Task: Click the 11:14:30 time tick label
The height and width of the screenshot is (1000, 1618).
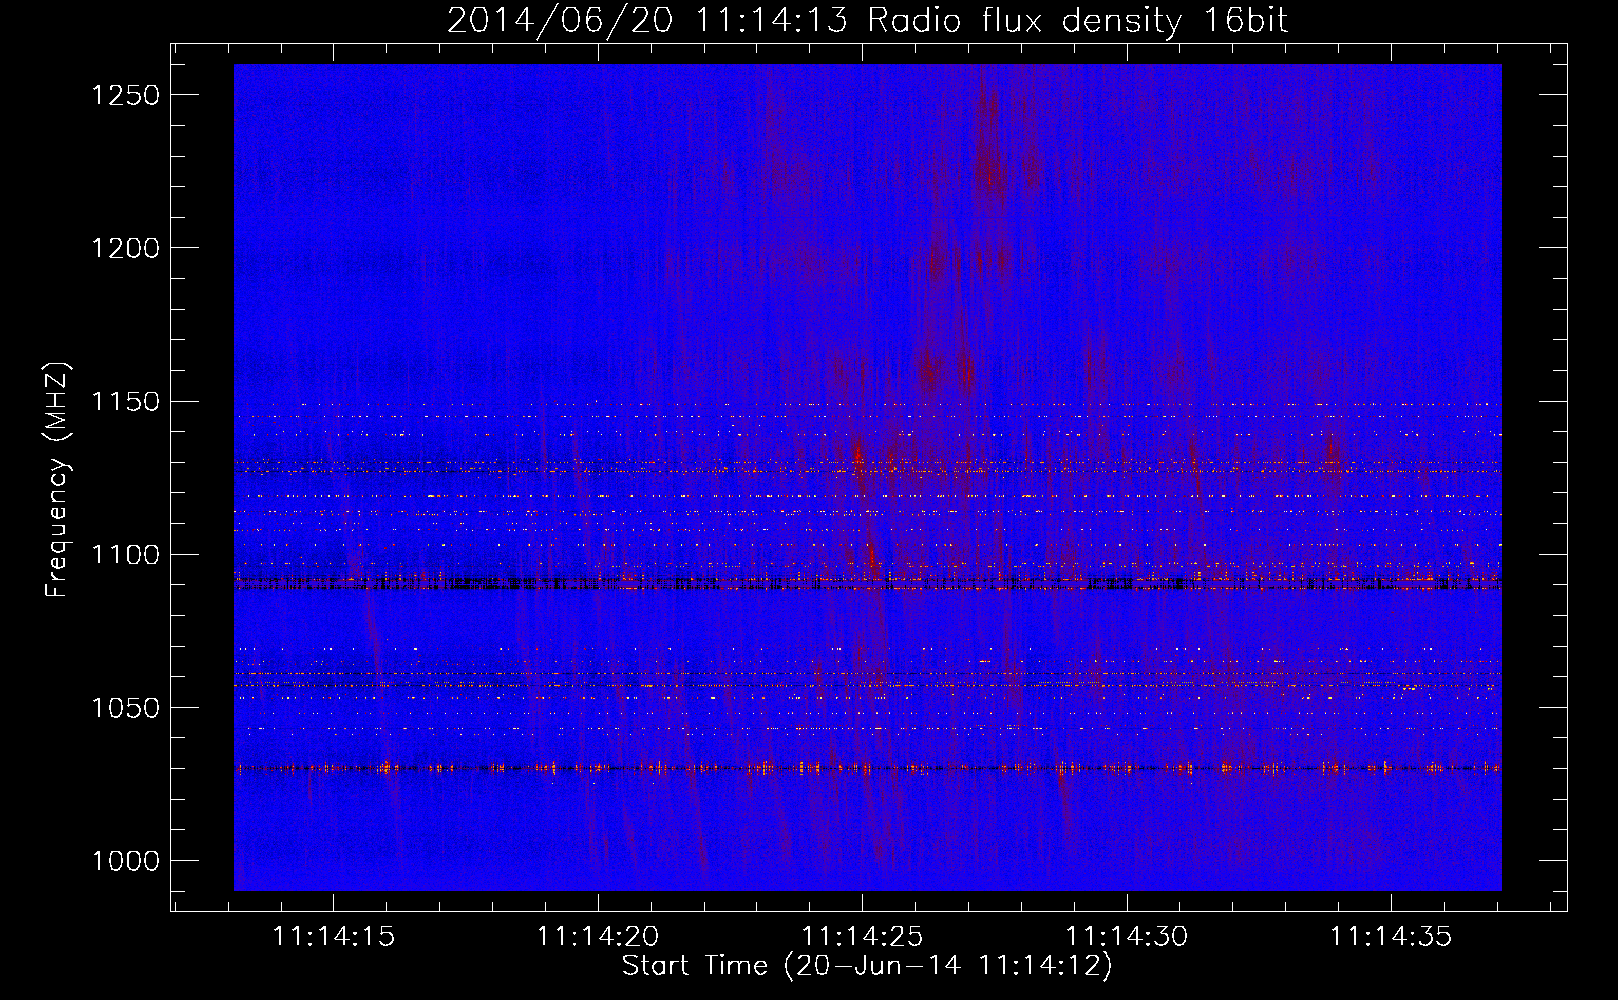Action: click(x=1127, y=937)
